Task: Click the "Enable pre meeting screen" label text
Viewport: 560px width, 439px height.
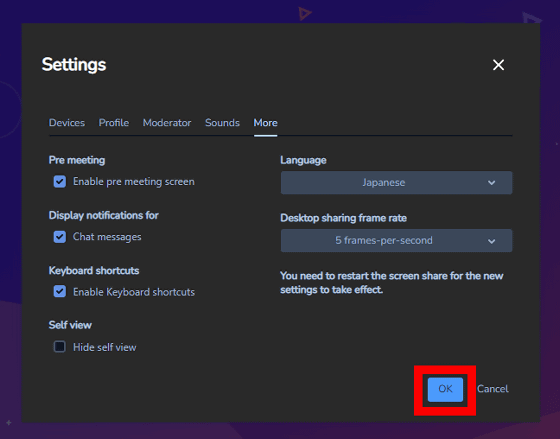Action: click(x=134, y=182)
